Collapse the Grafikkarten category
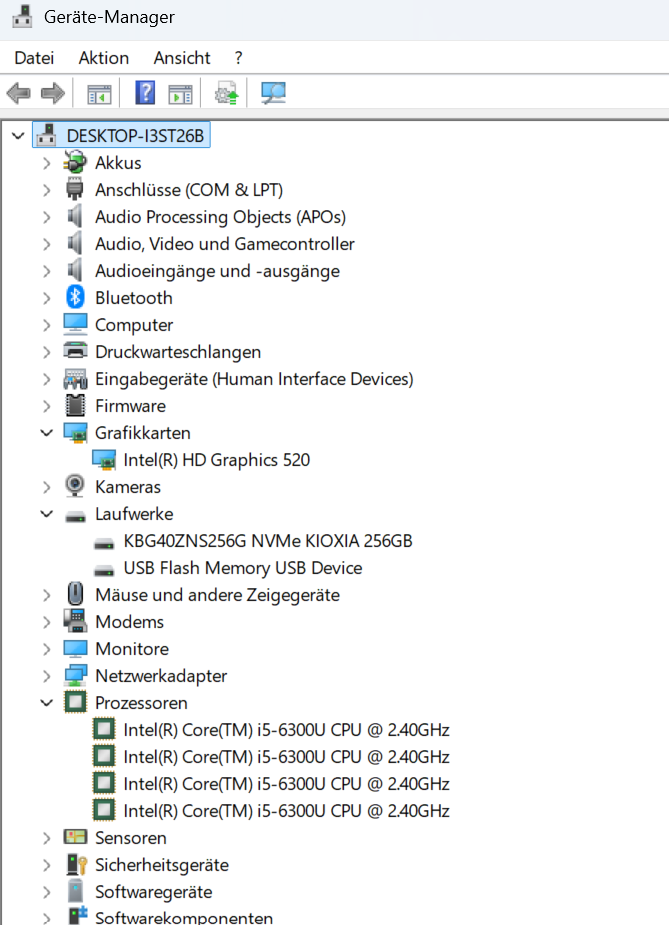669x925 pixels. pyautogui.click(x=47, y=432)
